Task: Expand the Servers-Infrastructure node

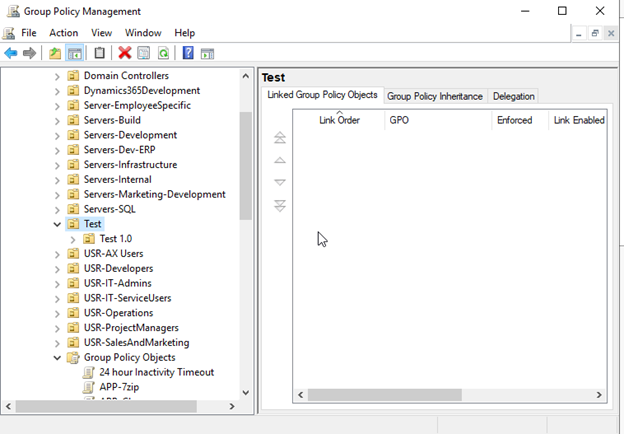Action: (x=57, y=165)
